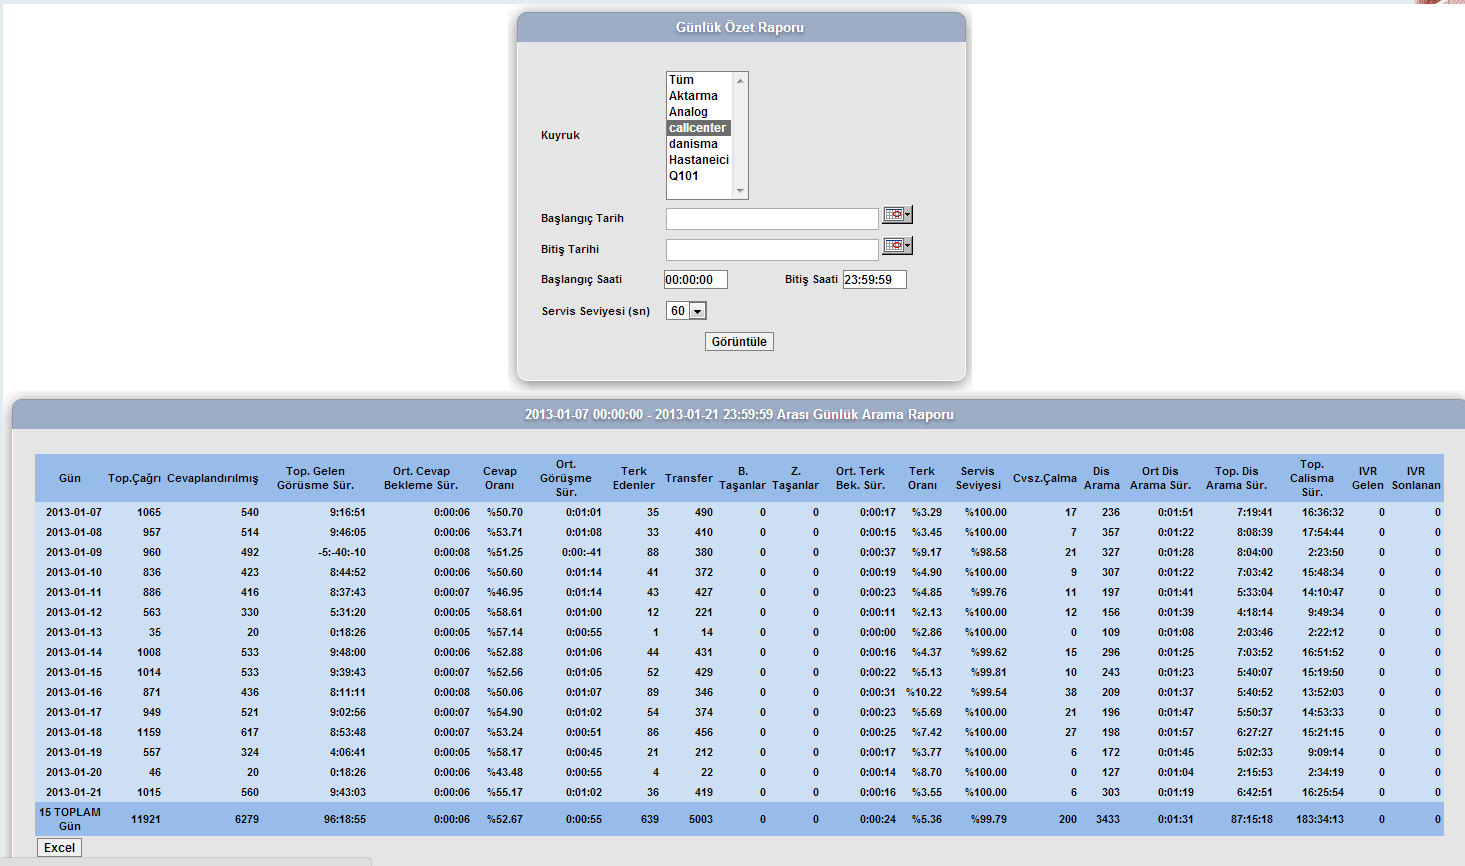This screenshot has height=866, width=1465.
Task: Click the Günlük Özet Raporu panel title
Action: (x=740, y=28)
